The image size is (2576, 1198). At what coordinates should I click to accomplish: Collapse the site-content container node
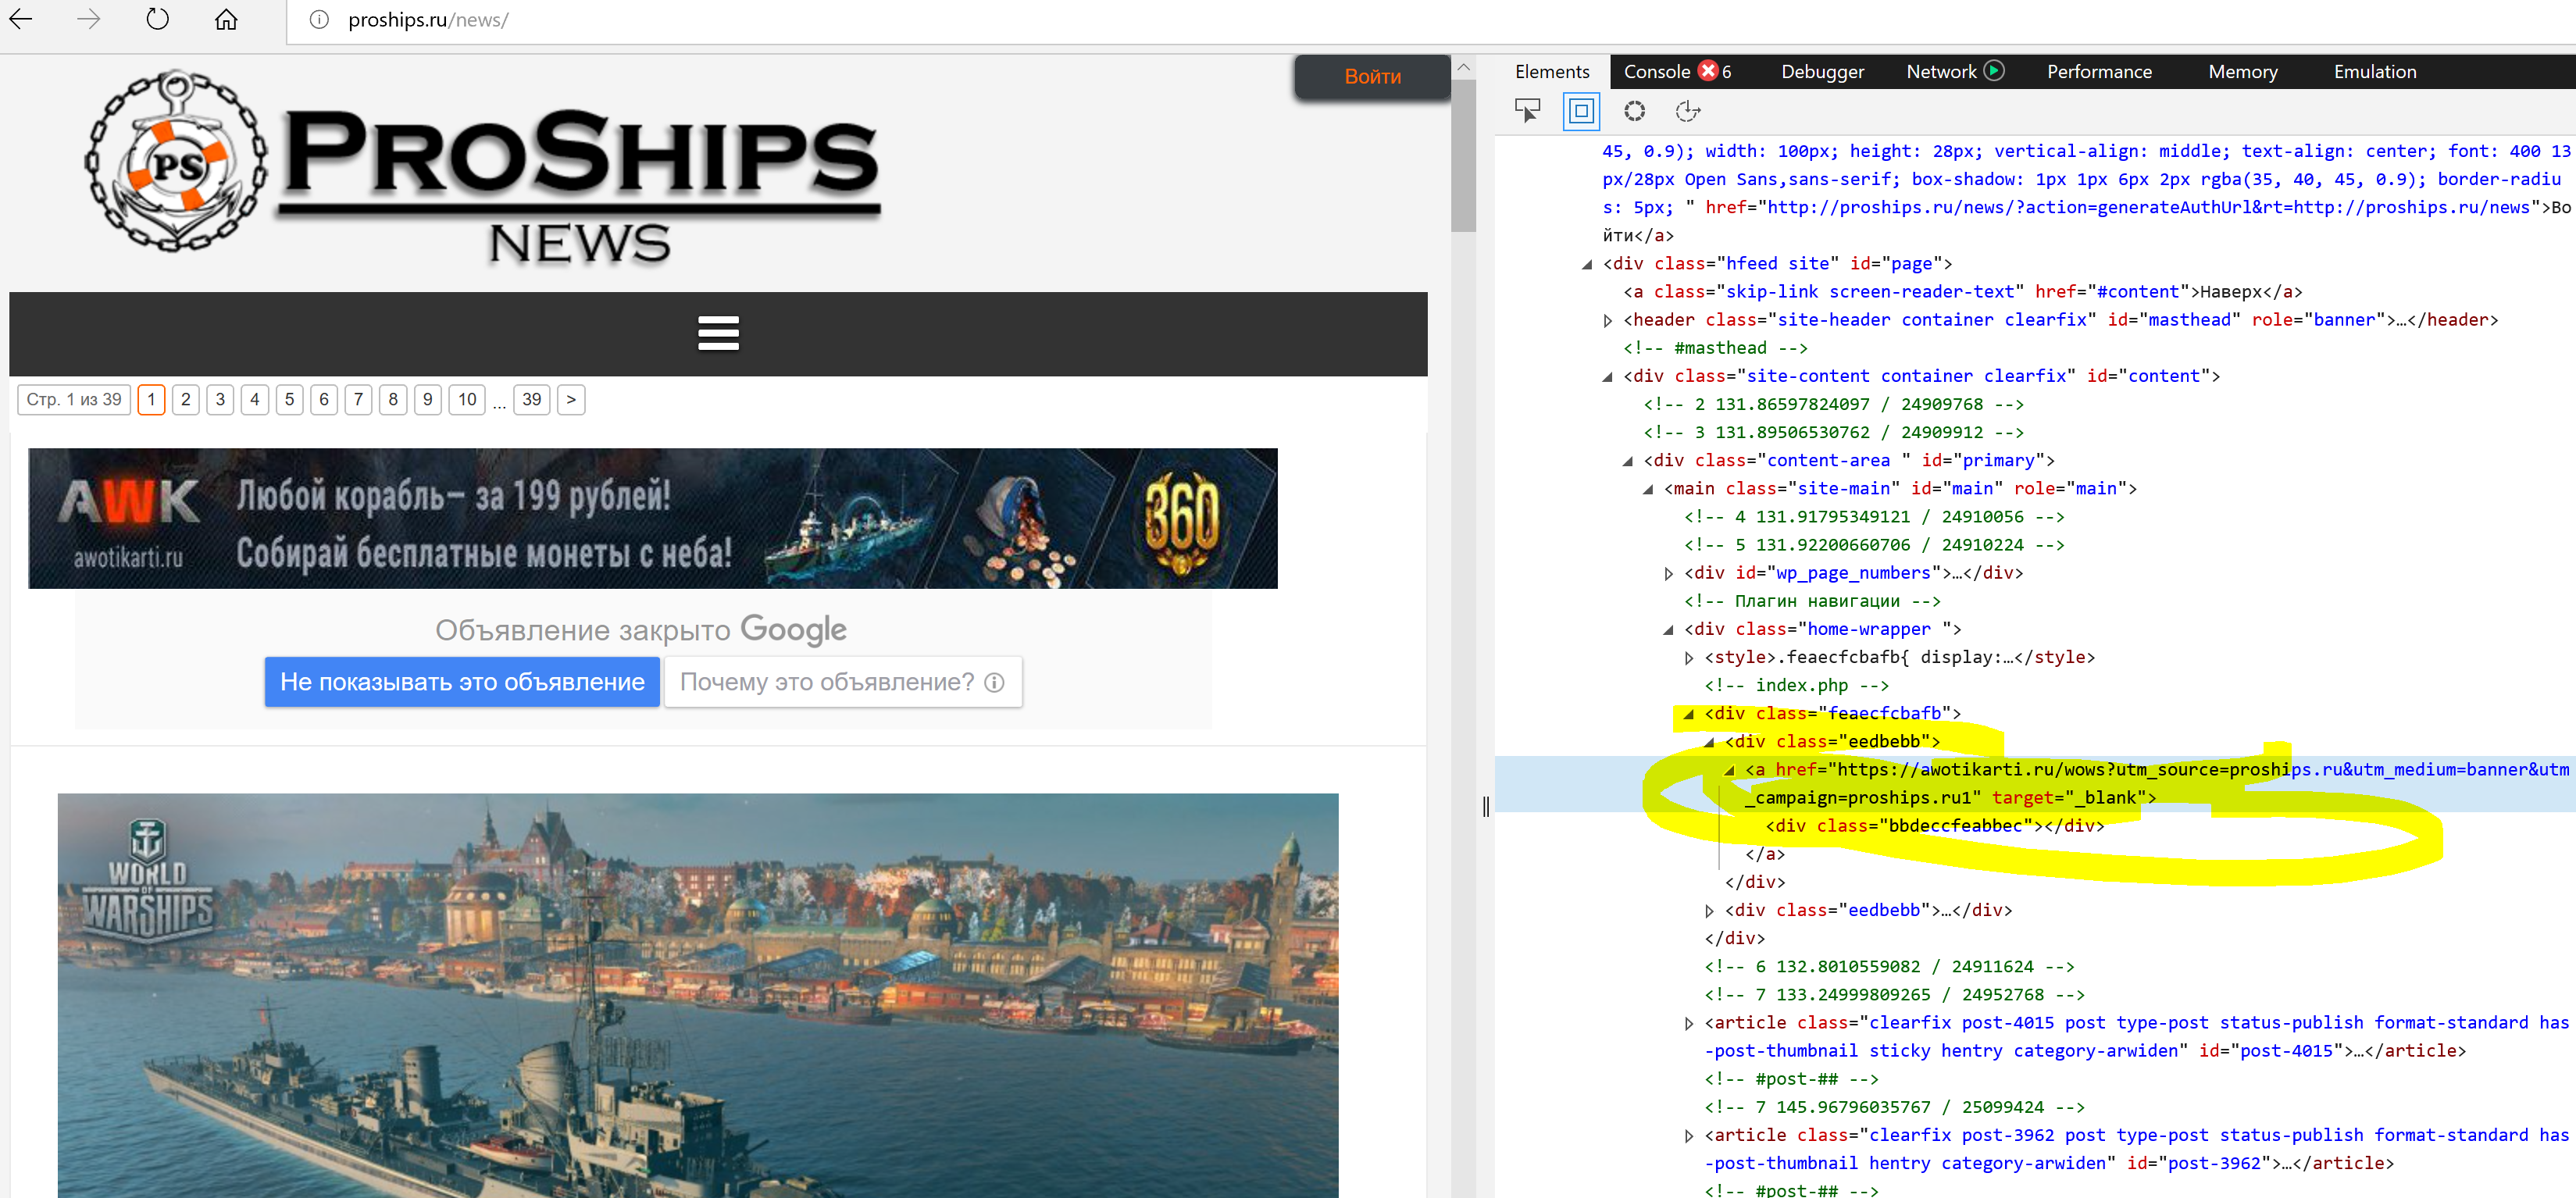pyautogui.click(x=1607, y=377)
